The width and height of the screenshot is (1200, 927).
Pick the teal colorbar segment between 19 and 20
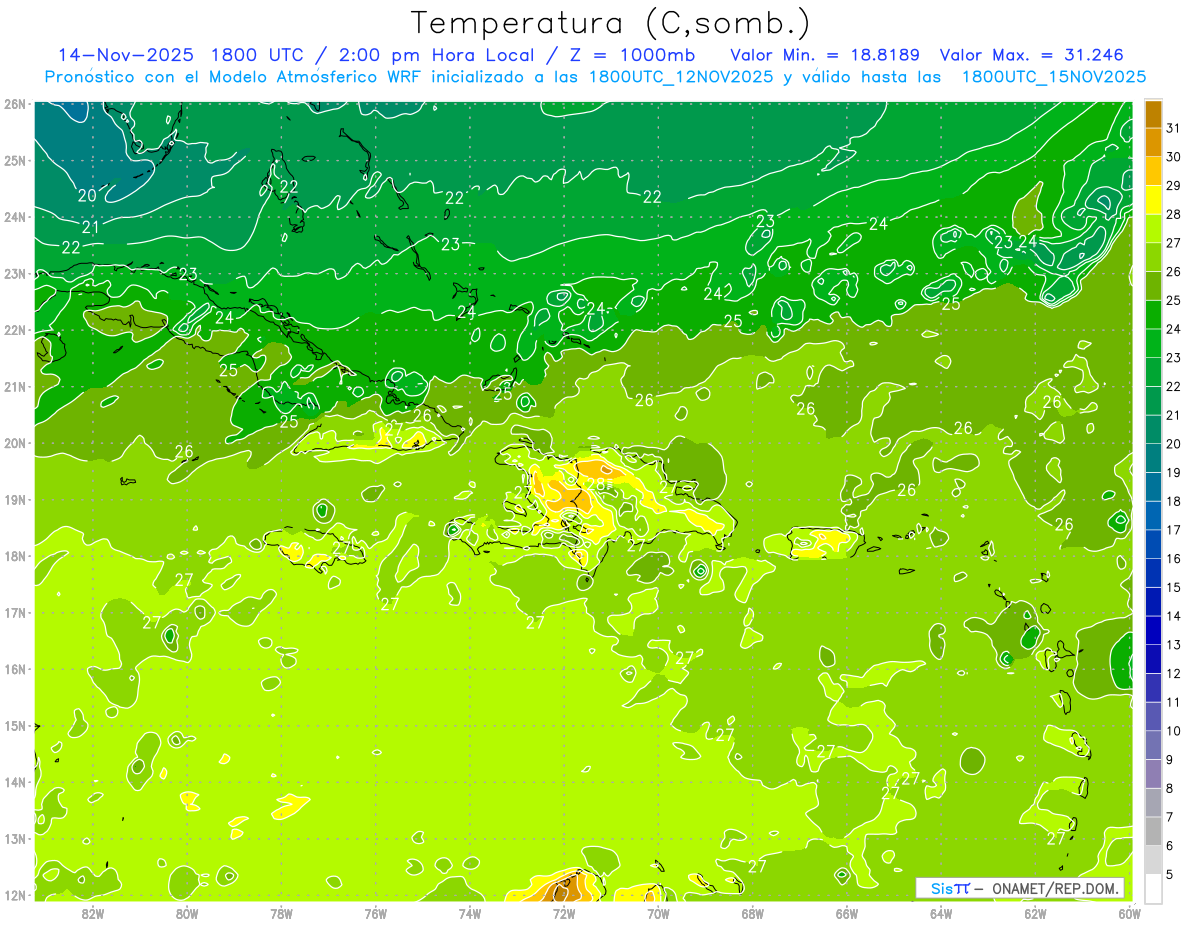1154,458
